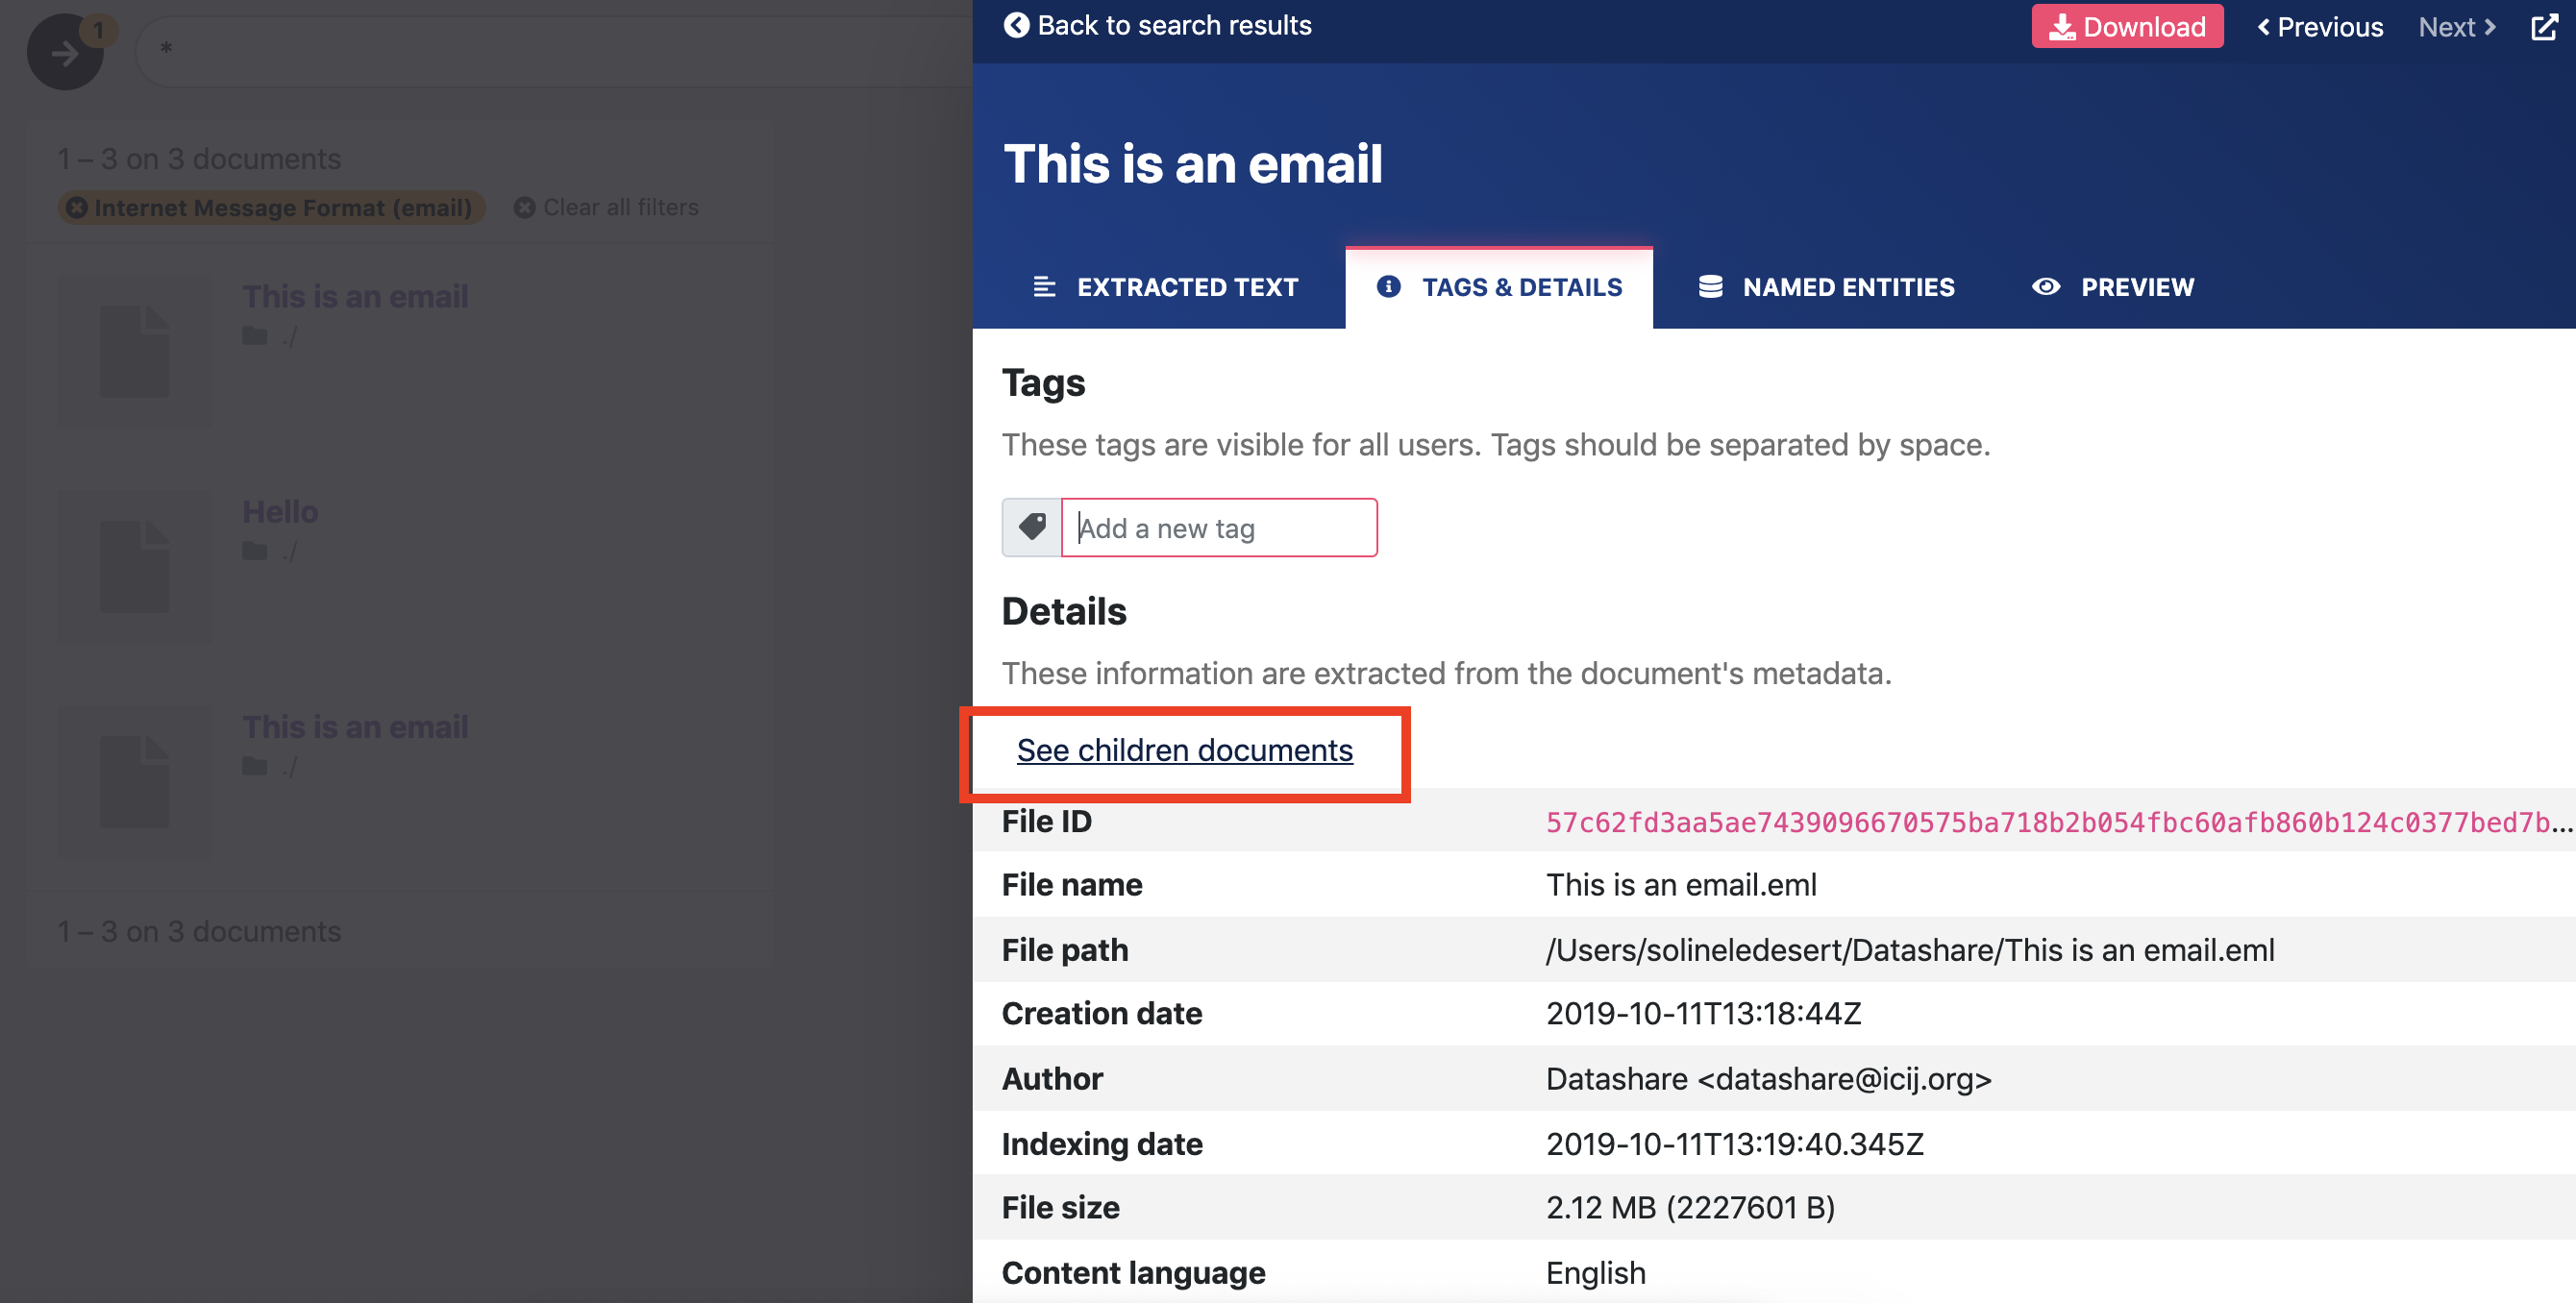
Task: Download the email document
Action: 2127,27
